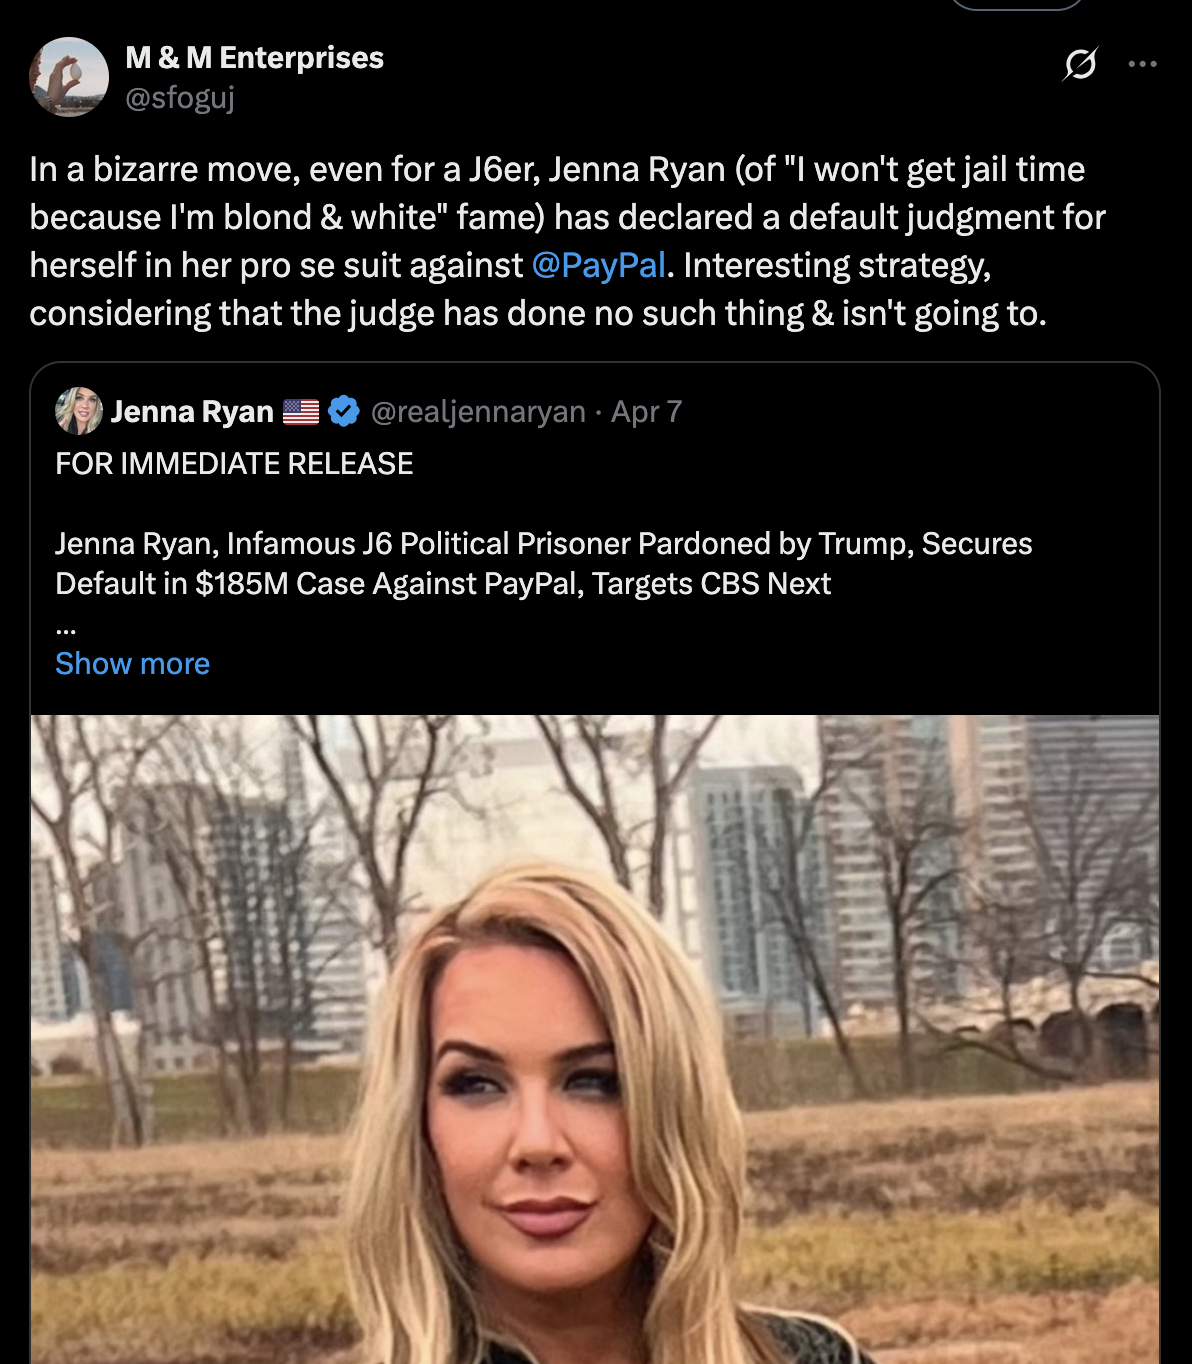Click the FOR IMMEDIATE RELEASE text line
The image size is (1192, 1364).
click(x=234, y=463)
